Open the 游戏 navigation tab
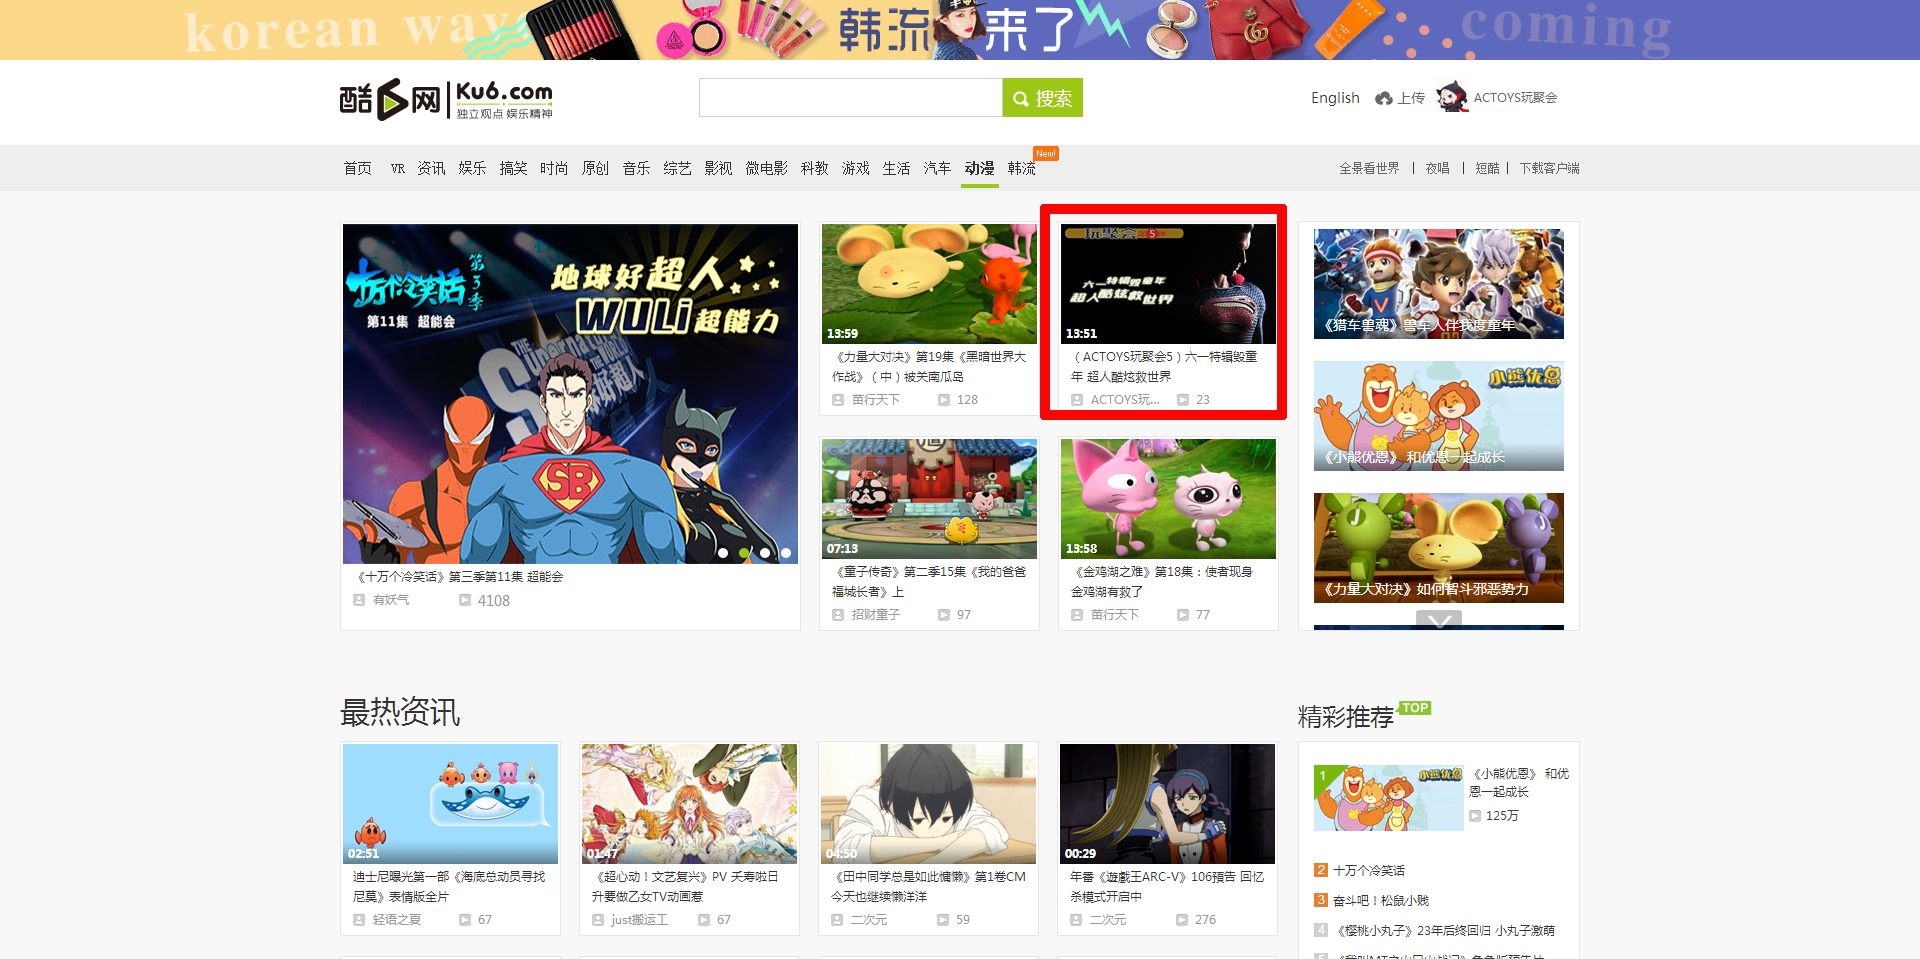This screenshot has width=1920, height=959. click(855, 168)
